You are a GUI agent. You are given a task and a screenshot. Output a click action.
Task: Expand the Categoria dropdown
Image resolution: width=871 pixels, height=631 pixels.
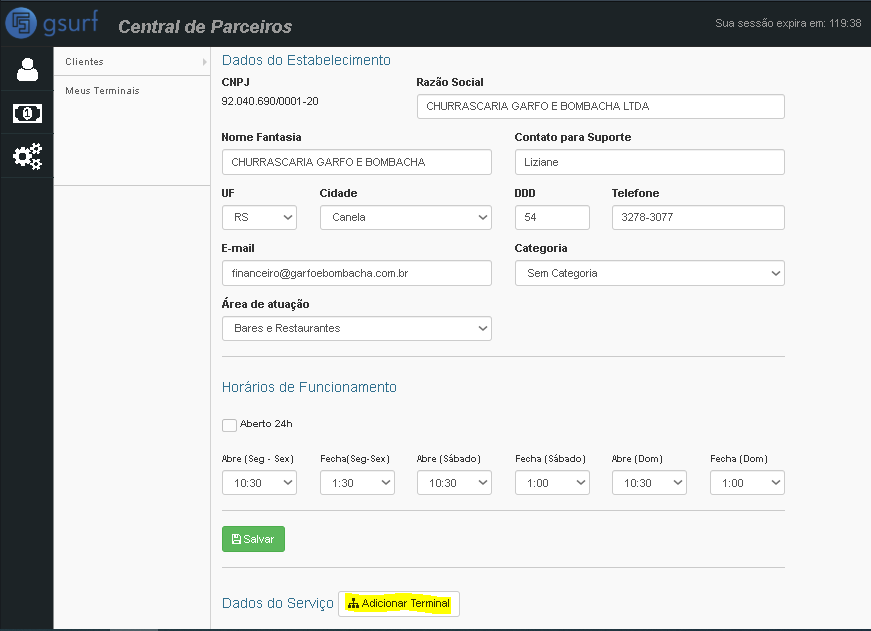coord(649,273)
